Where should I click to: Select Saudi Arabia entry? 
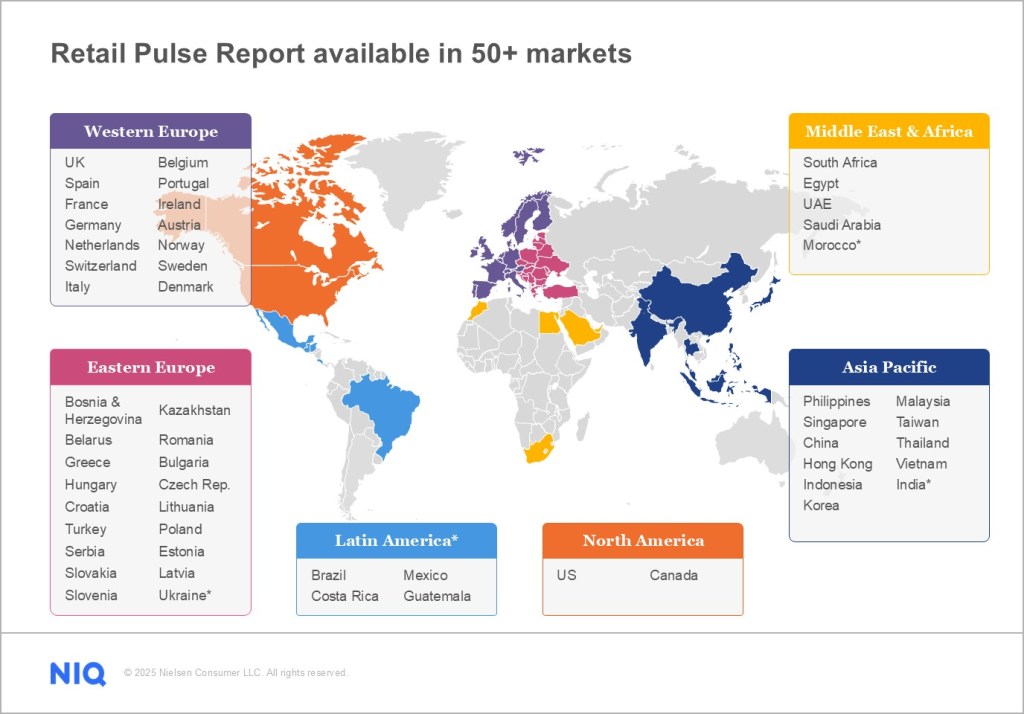842,225
